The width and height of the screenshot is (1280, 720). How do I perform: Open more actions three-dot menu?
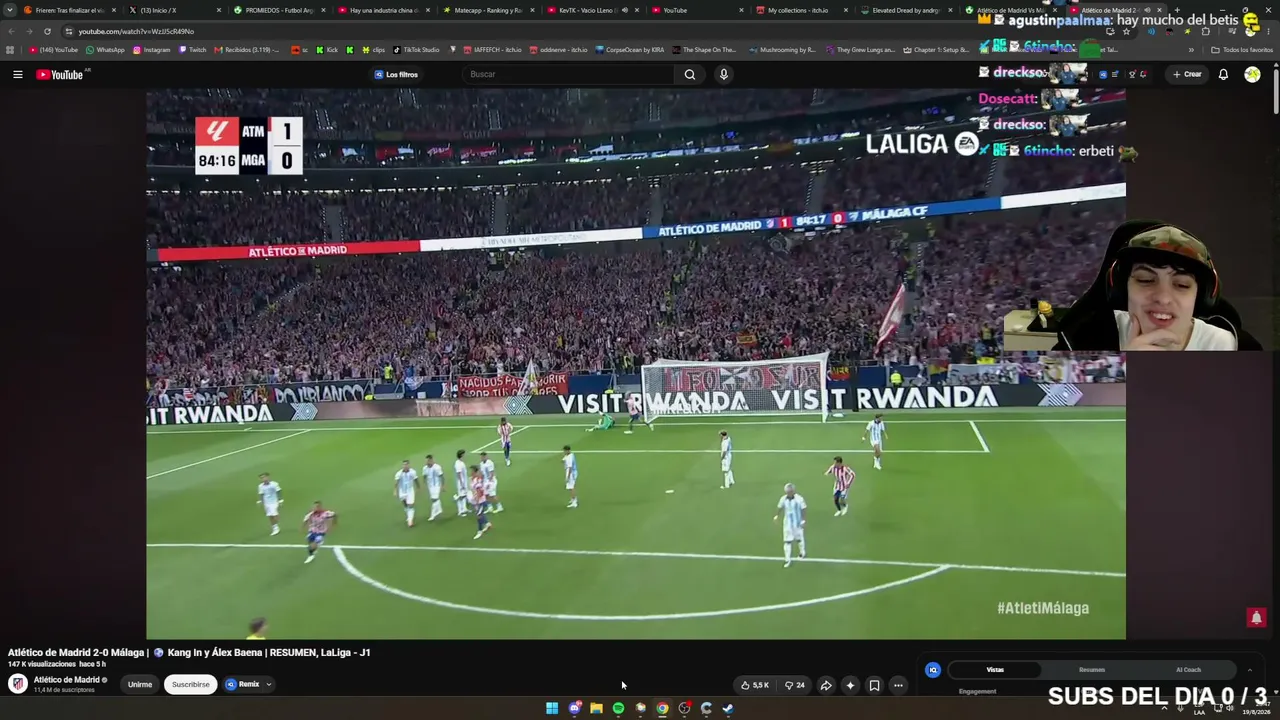pos(898,685)
